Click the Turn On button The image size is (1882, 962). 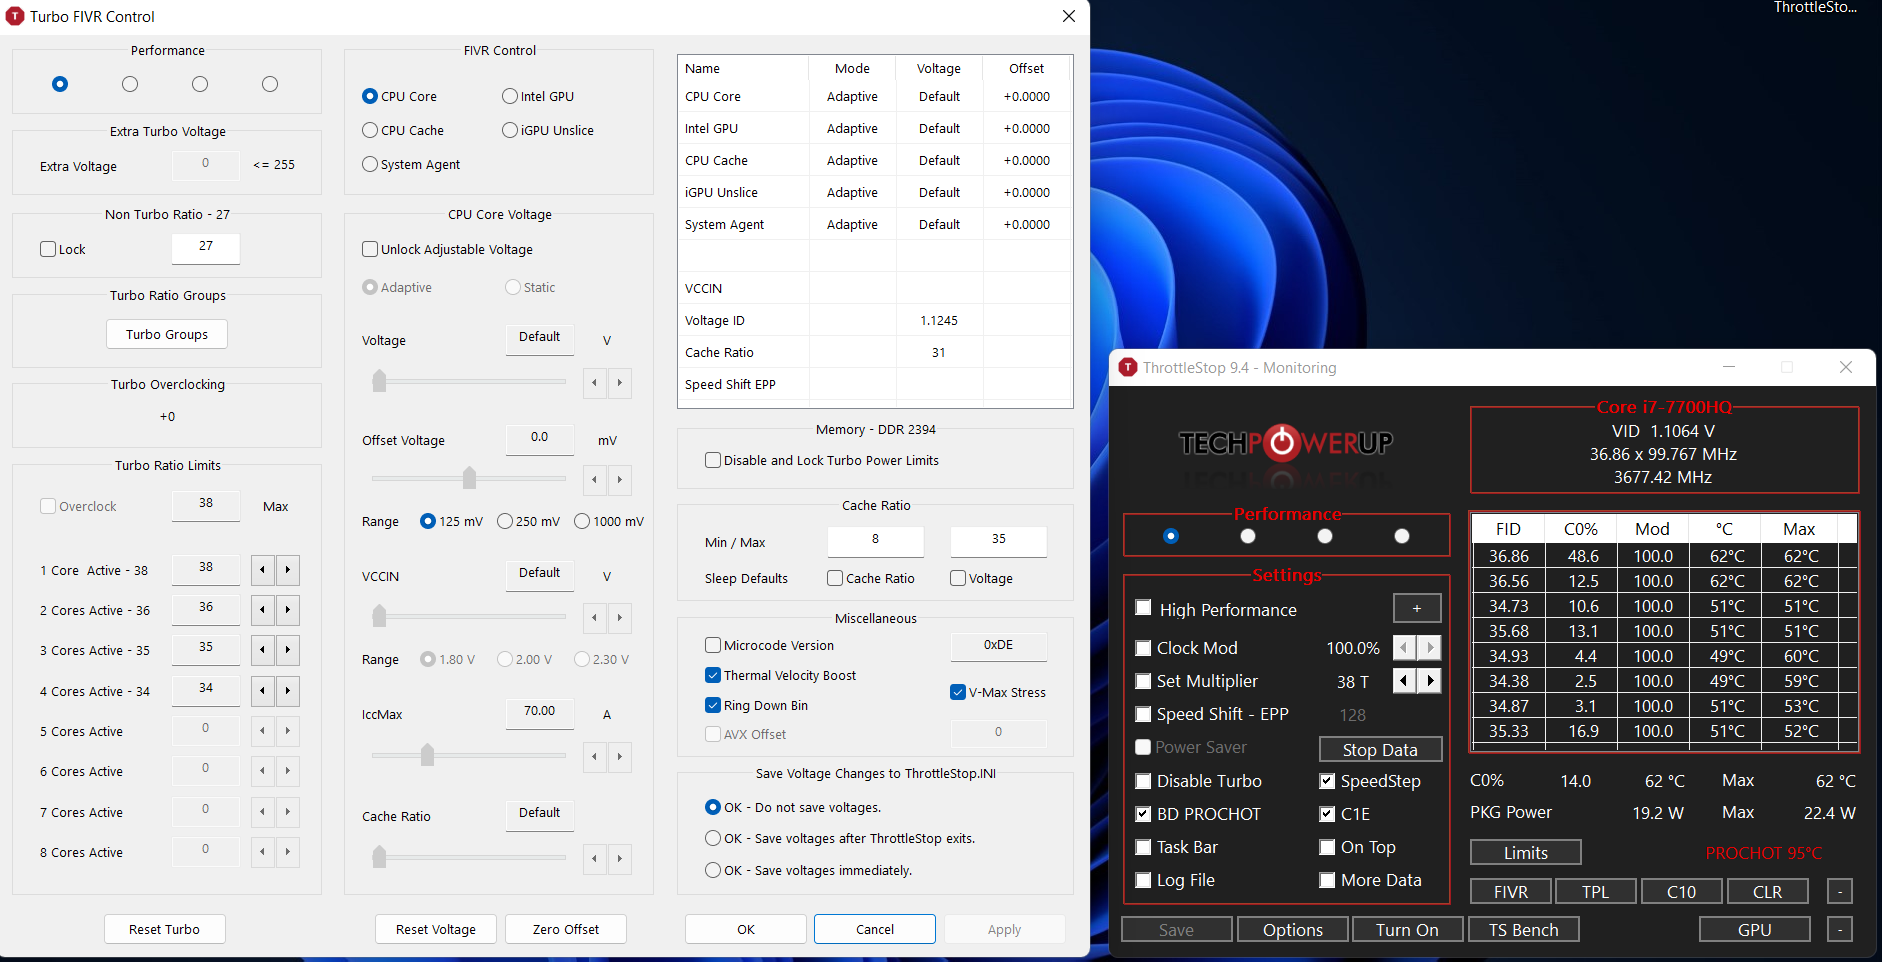(x=1408, y=930)
